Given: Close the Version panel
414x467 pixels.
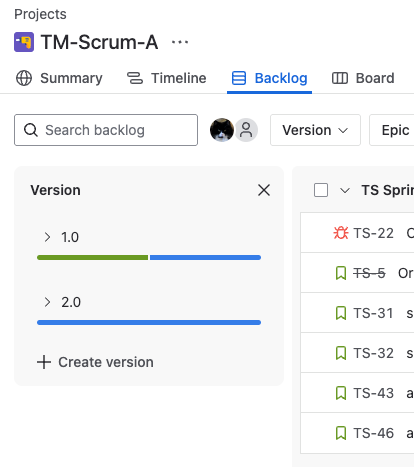Looking at the screenshot, I should coord(264,190).
